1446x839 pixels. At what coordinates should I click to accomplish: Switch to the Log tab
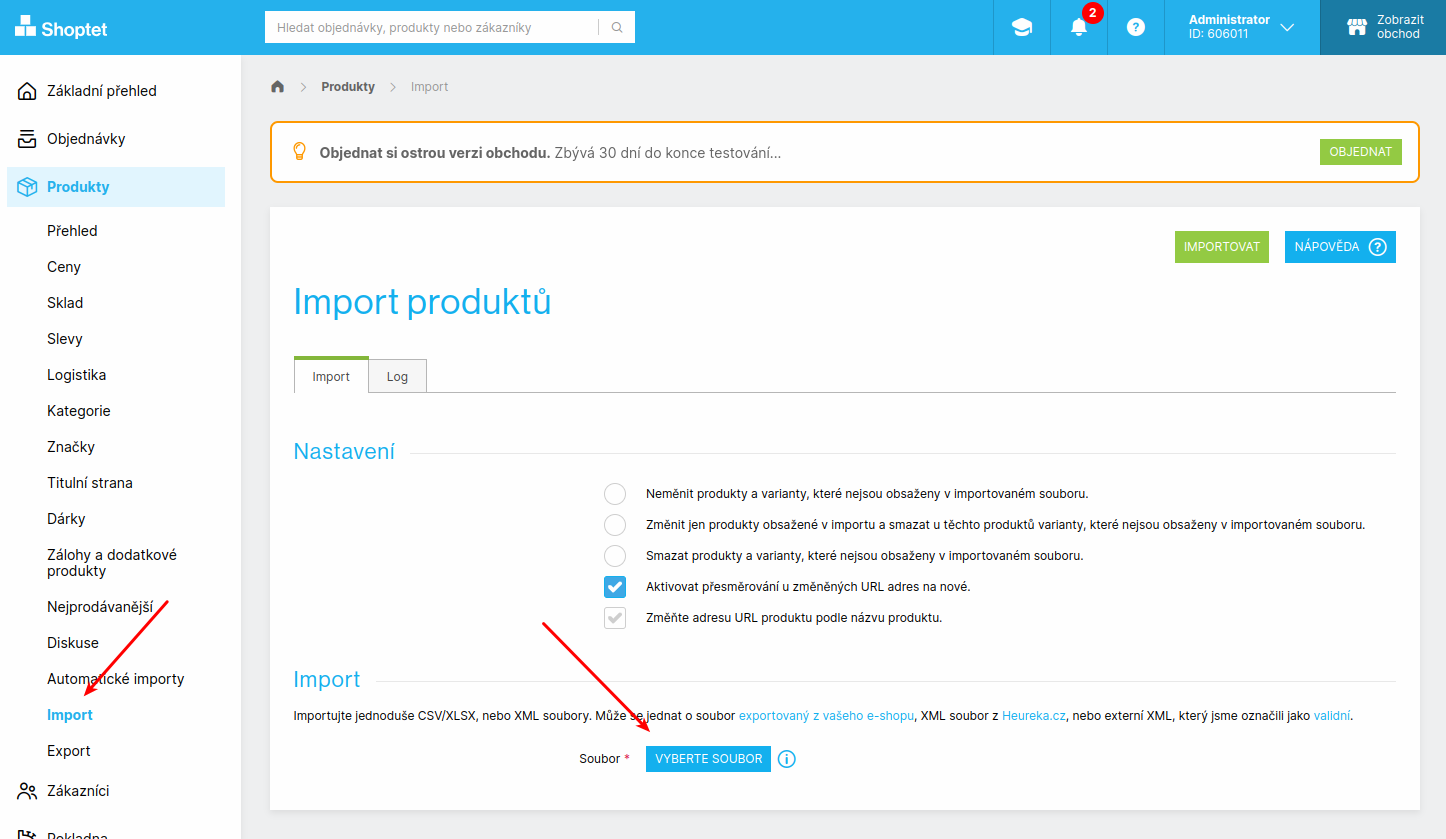[x=397, y=377]
